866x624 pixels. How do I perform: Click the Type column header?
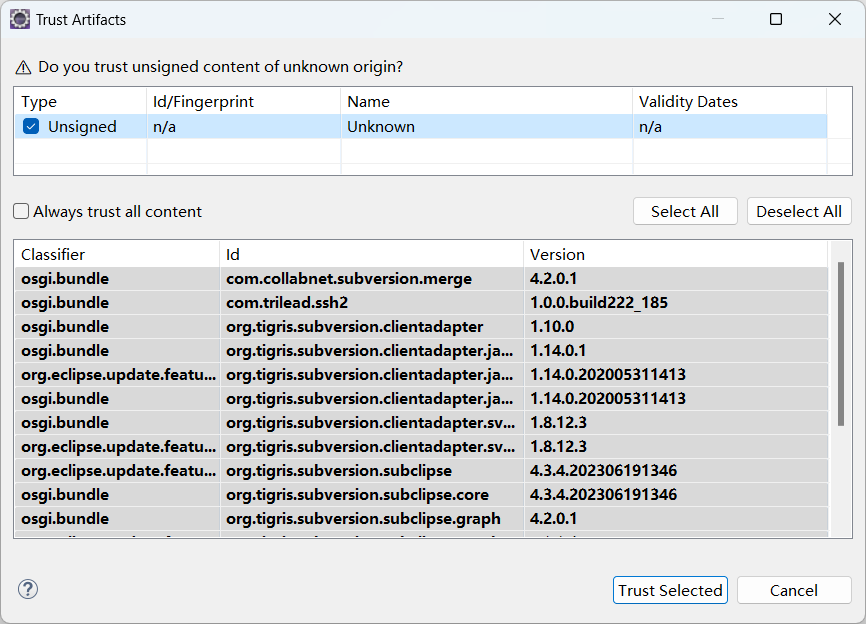(81, 102)
